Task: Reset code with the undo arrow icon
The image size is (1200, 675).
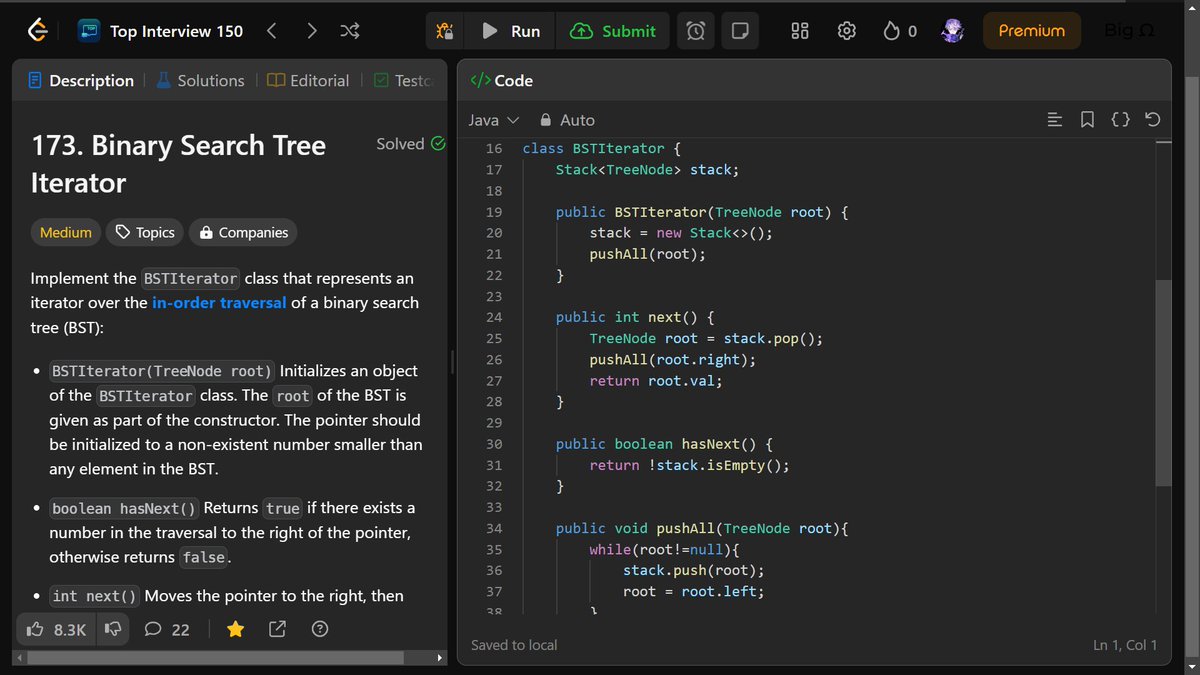Action: click(x=1152, y=120)
